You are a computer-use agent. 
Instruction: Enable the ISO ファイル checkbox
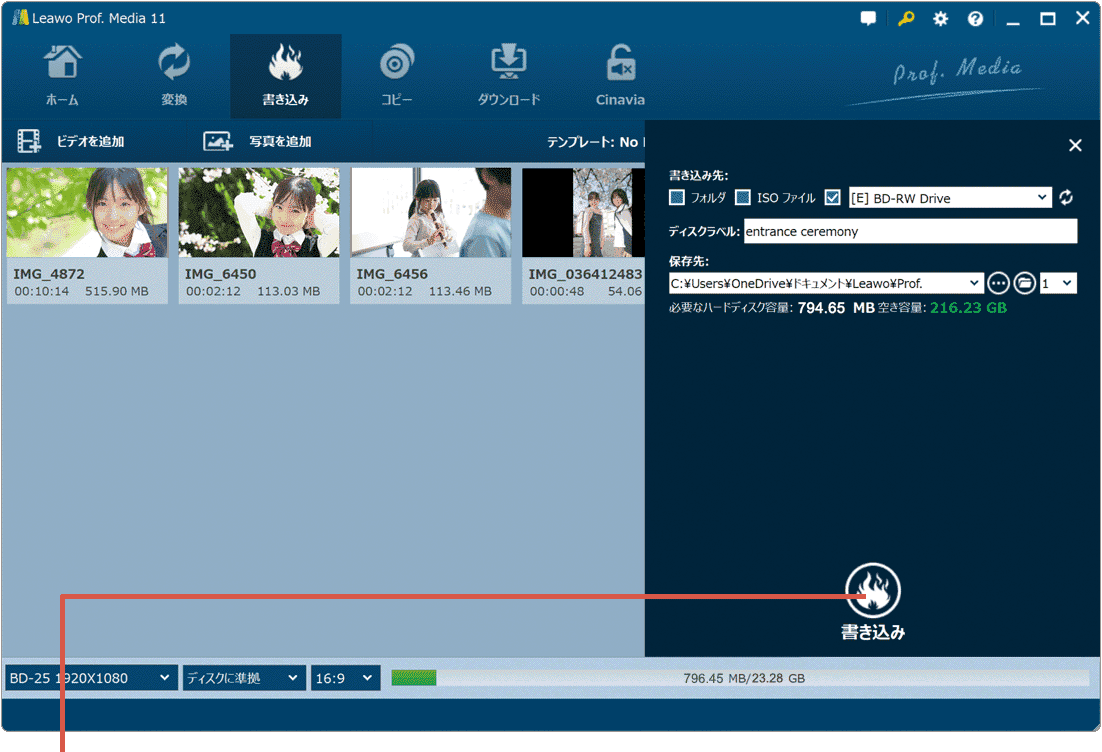743,198
